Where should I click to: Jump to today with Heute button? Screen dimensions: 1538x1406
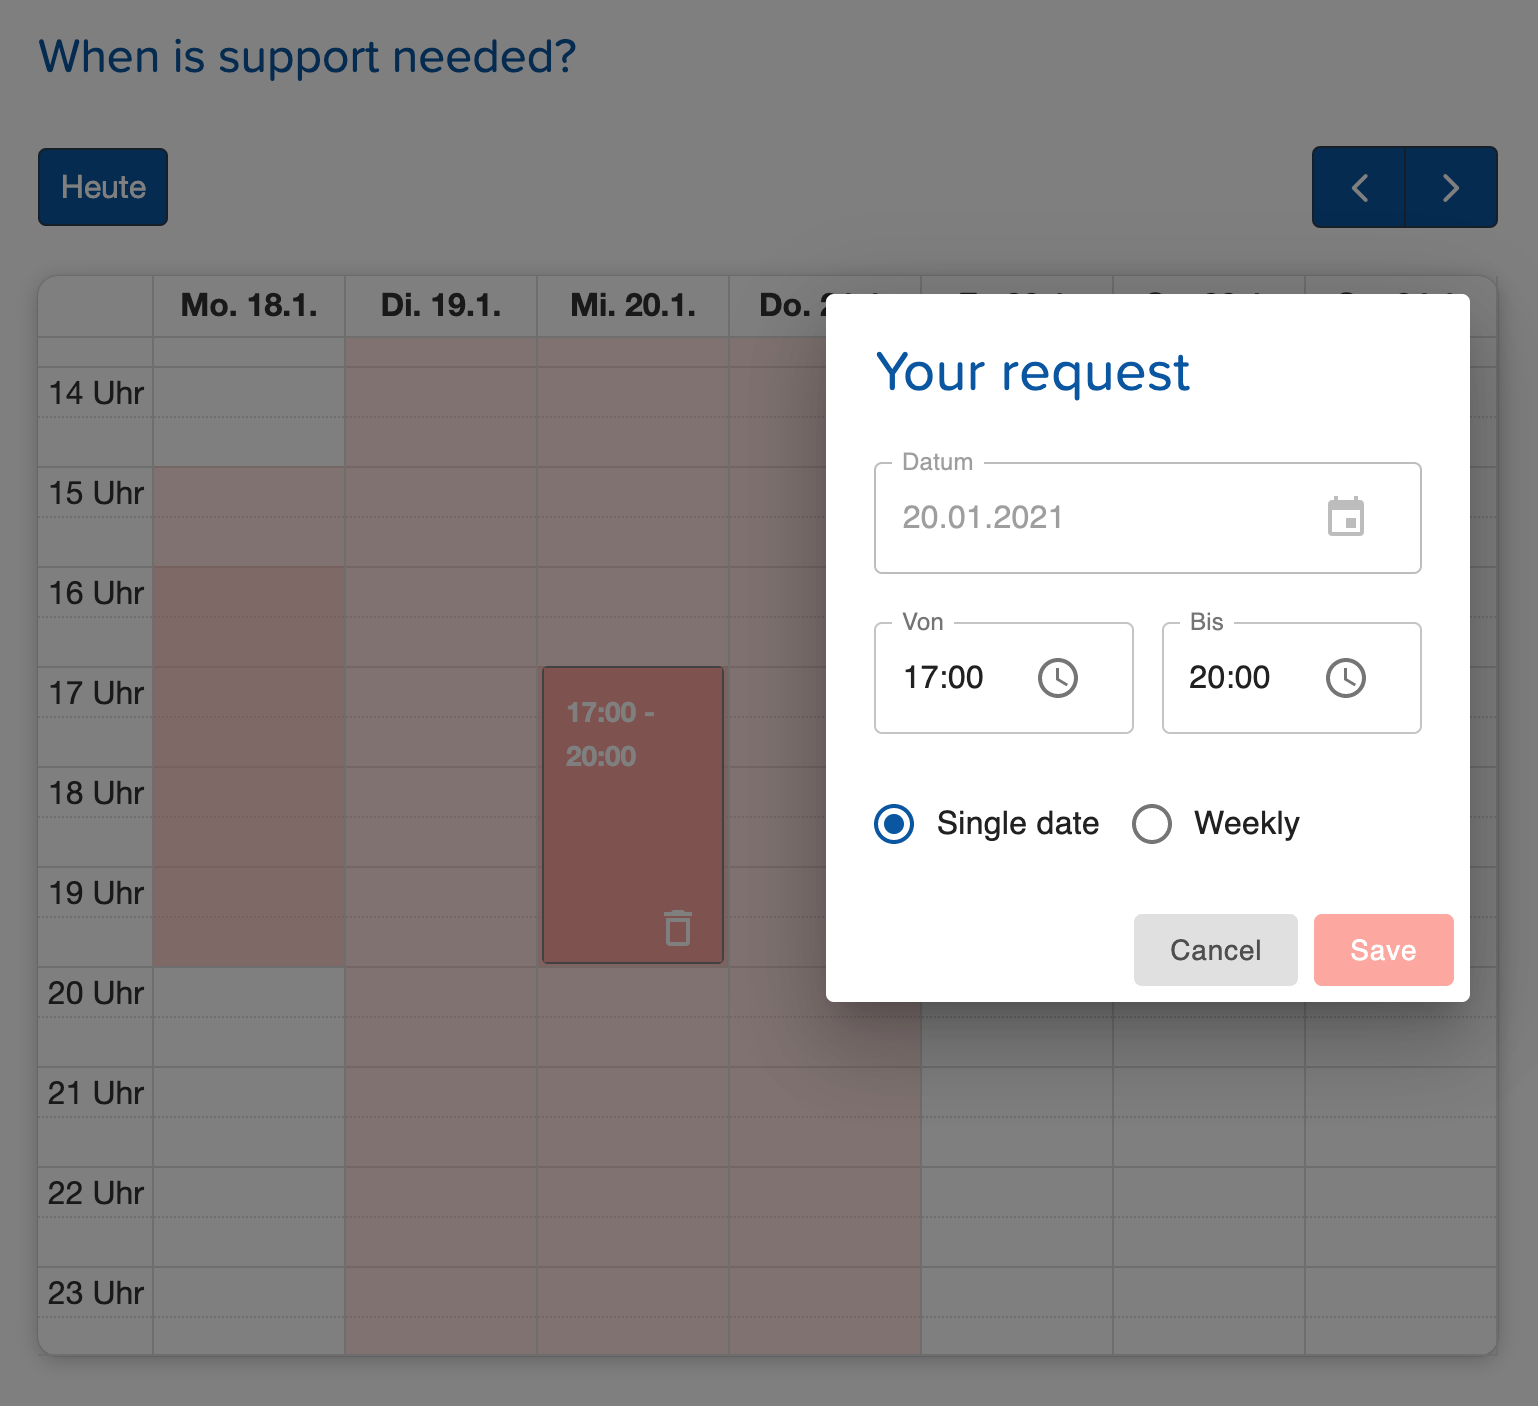coord(103,187)
